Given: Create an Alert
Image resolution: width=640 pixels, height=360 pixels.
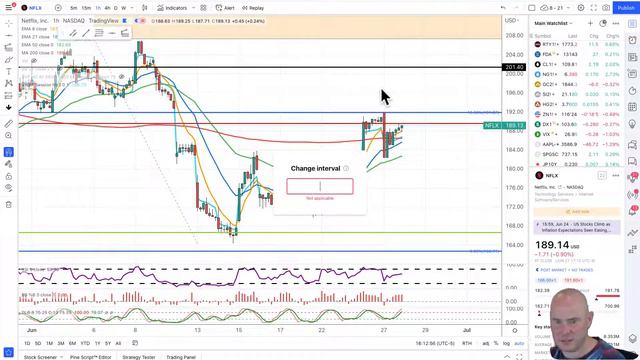Looking at the screenshot, I should coord(225,8).
